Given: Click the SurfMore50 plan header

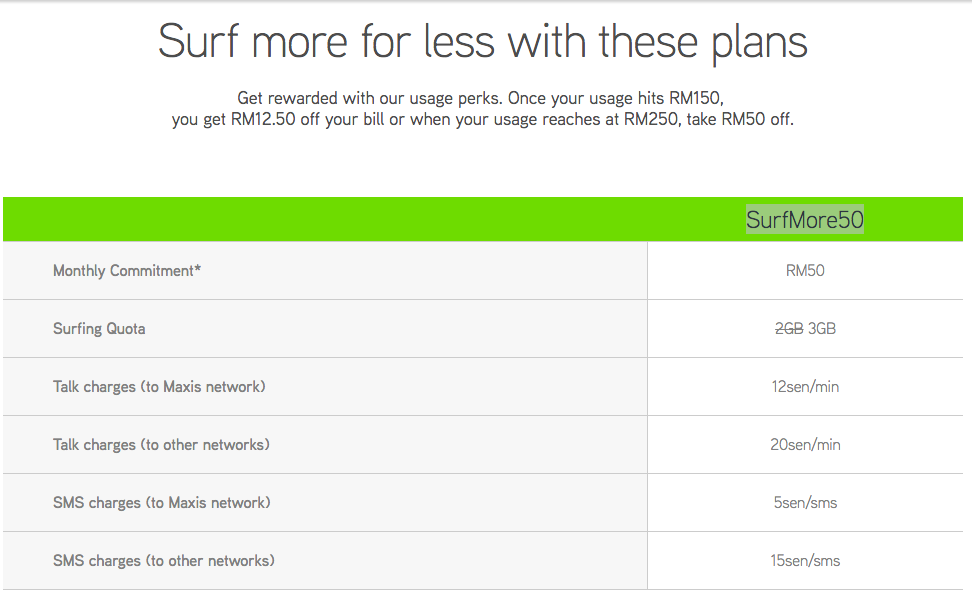Looking at the screenshot, I should pos(805,219).
